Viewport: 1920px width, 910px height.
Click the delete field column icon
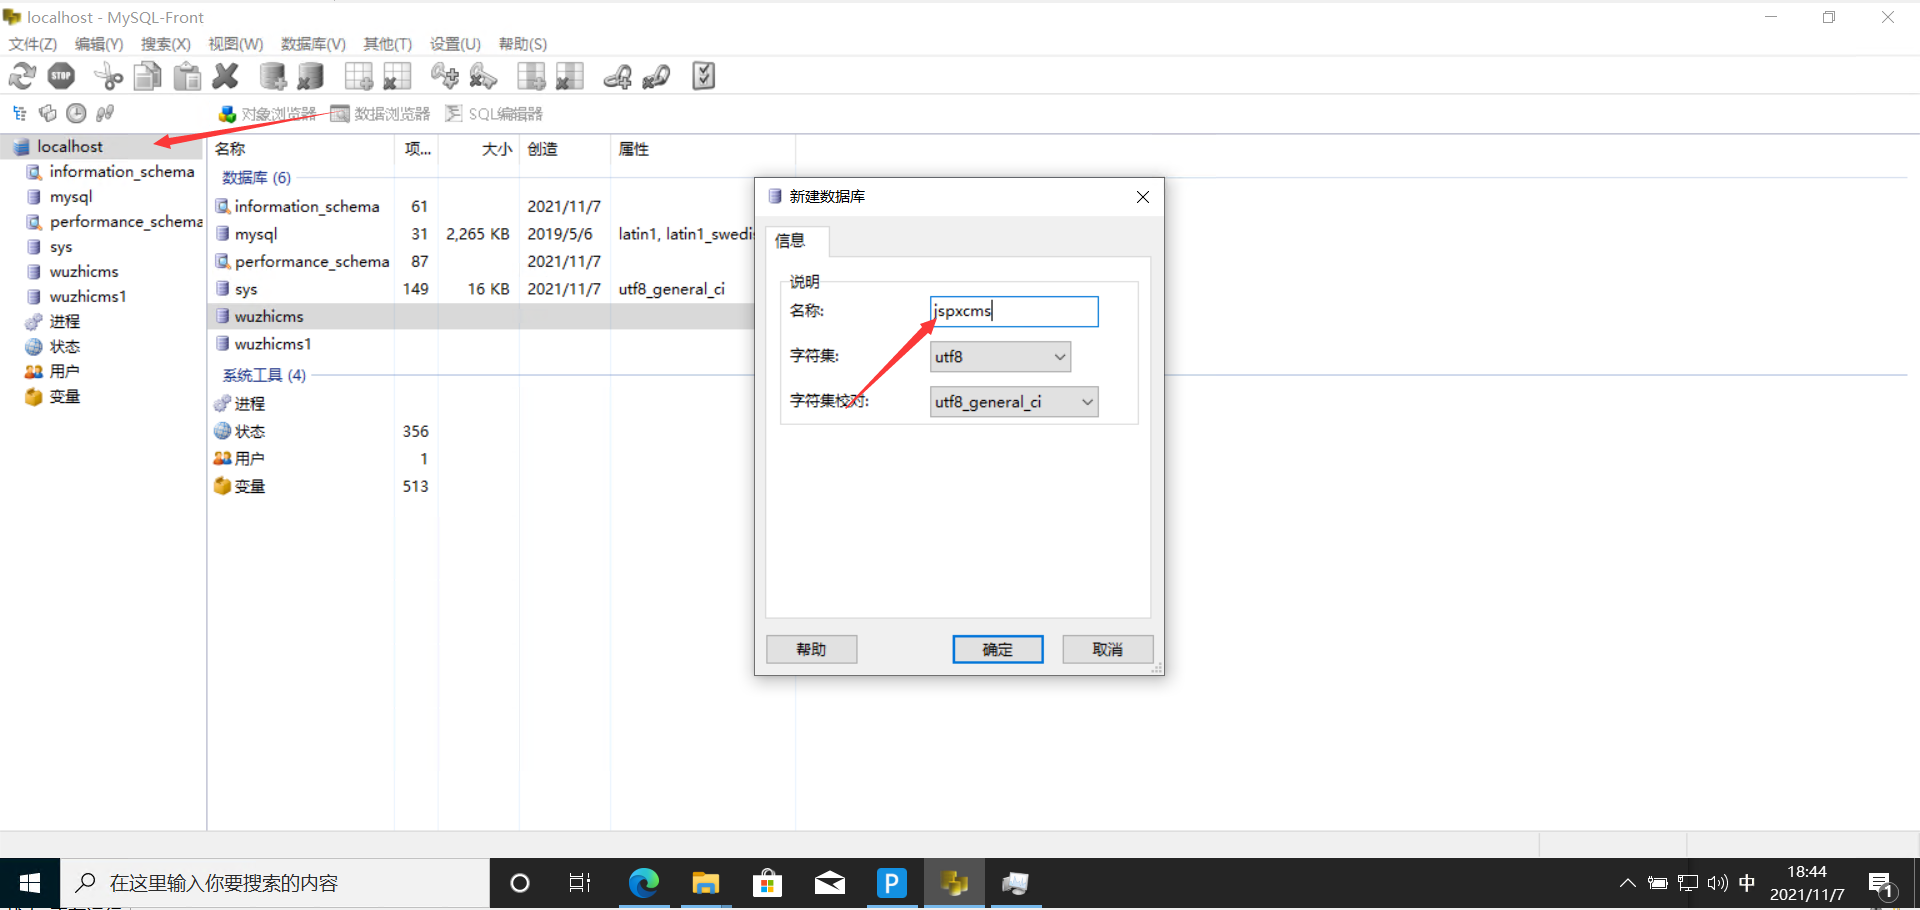click(570, 76)
